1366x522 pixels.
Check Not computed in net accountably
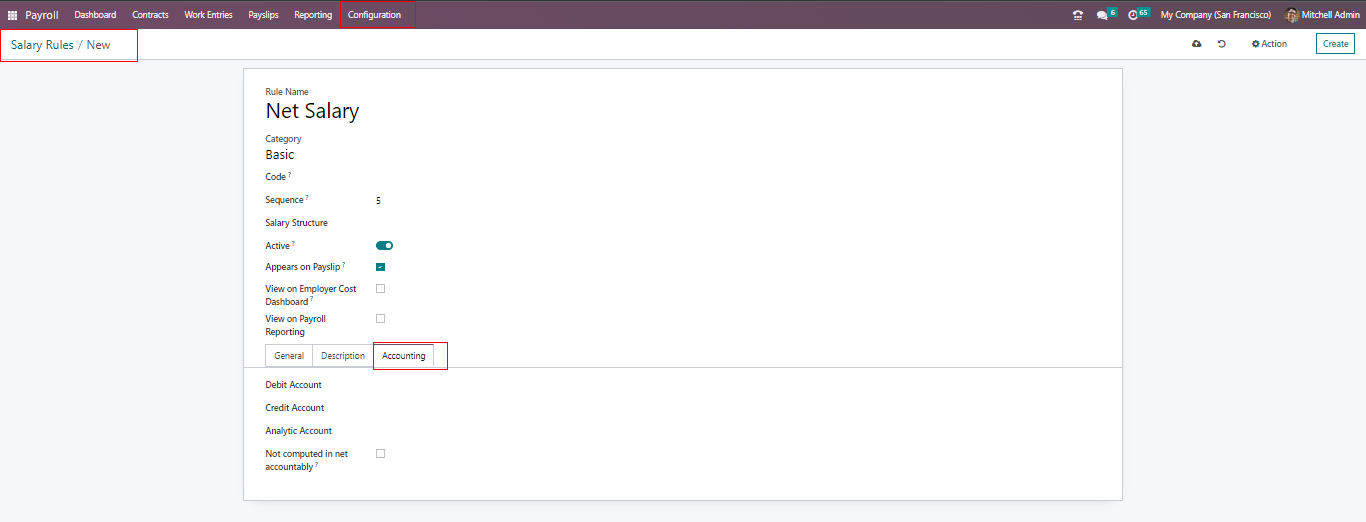coord(380,454)
